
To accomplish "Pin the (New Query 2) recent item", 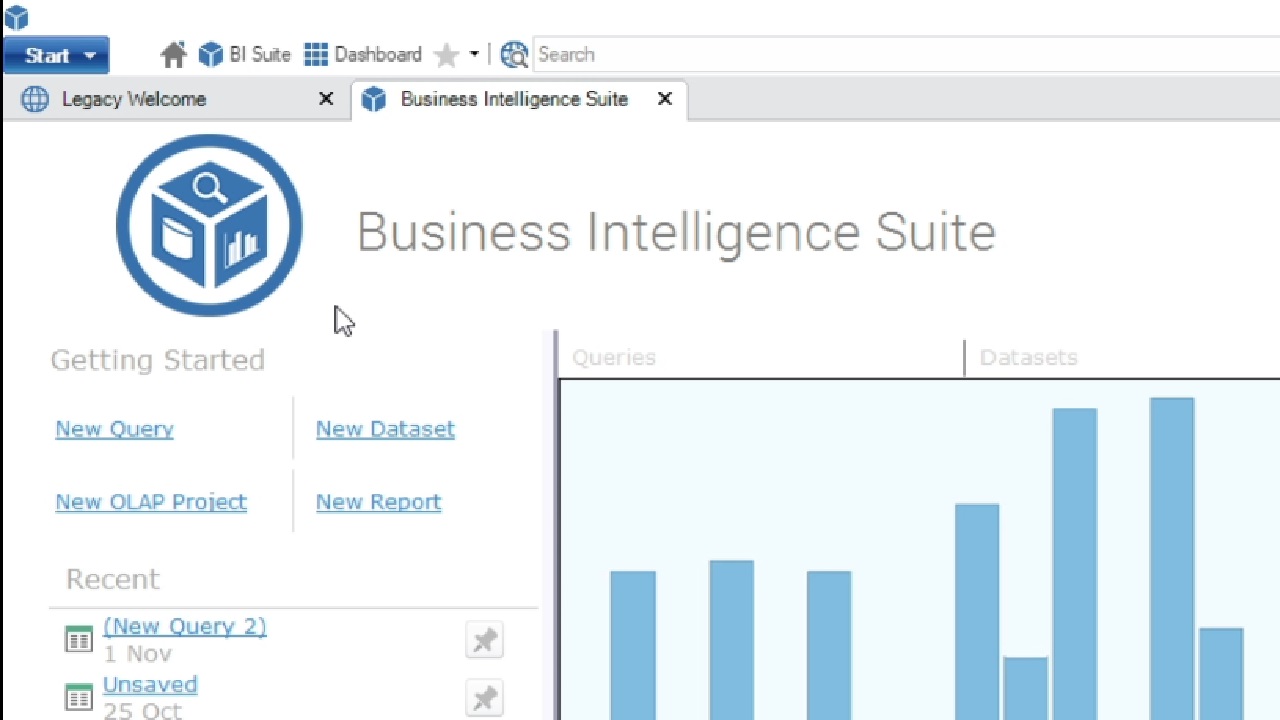I will point(484,640).
